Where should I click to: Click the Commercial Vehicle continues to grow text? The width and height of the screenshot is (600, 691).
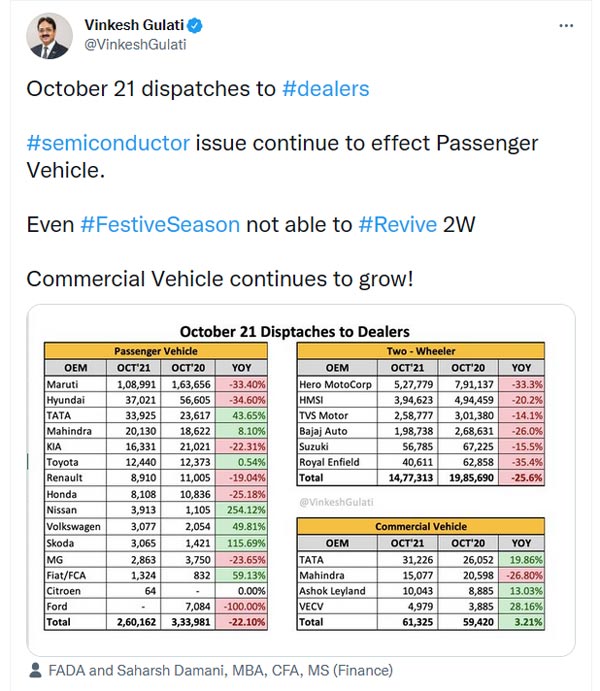coord(219,279)
